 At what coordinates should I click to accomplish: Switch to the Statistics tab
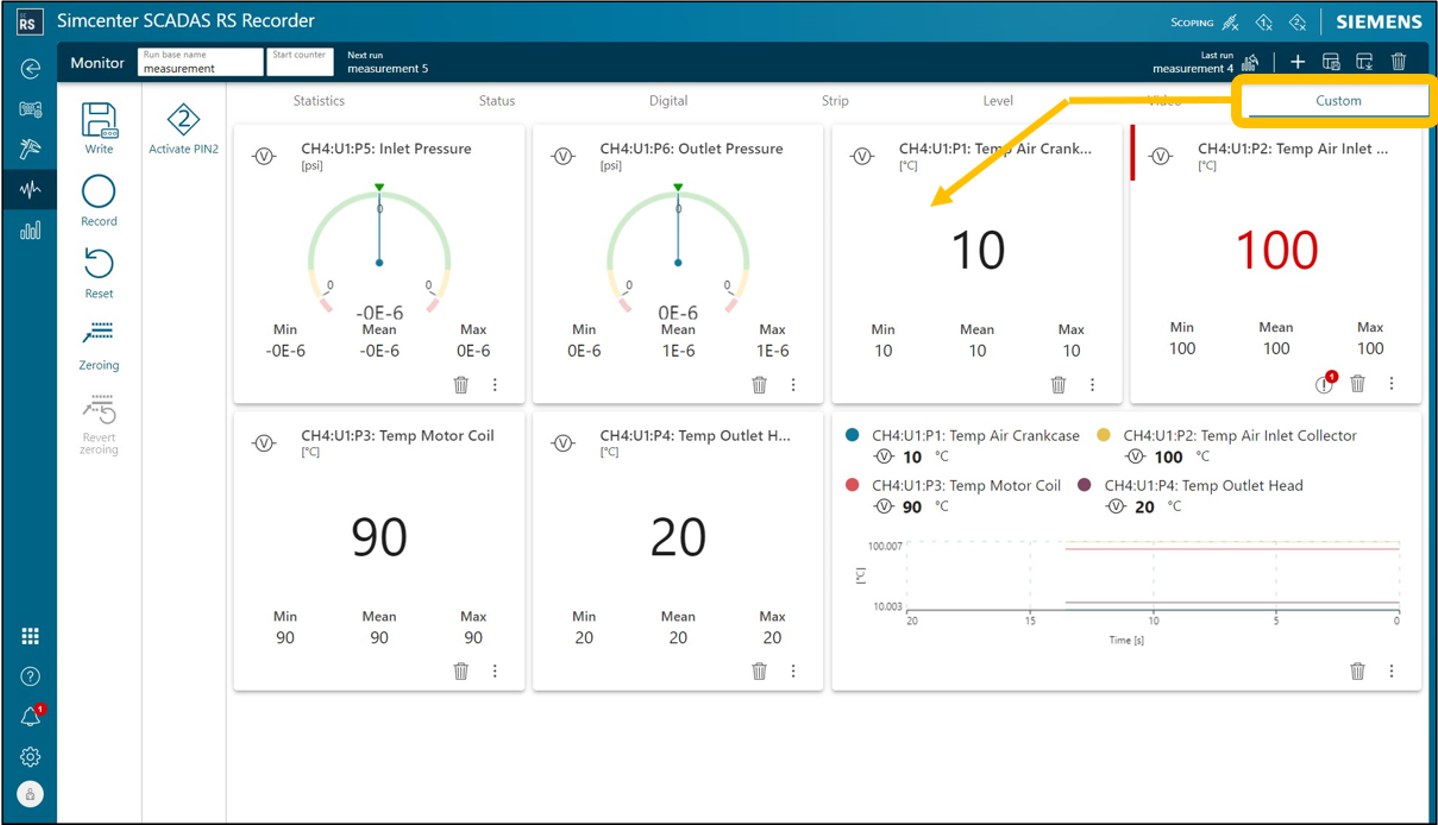tap(319, 101)
